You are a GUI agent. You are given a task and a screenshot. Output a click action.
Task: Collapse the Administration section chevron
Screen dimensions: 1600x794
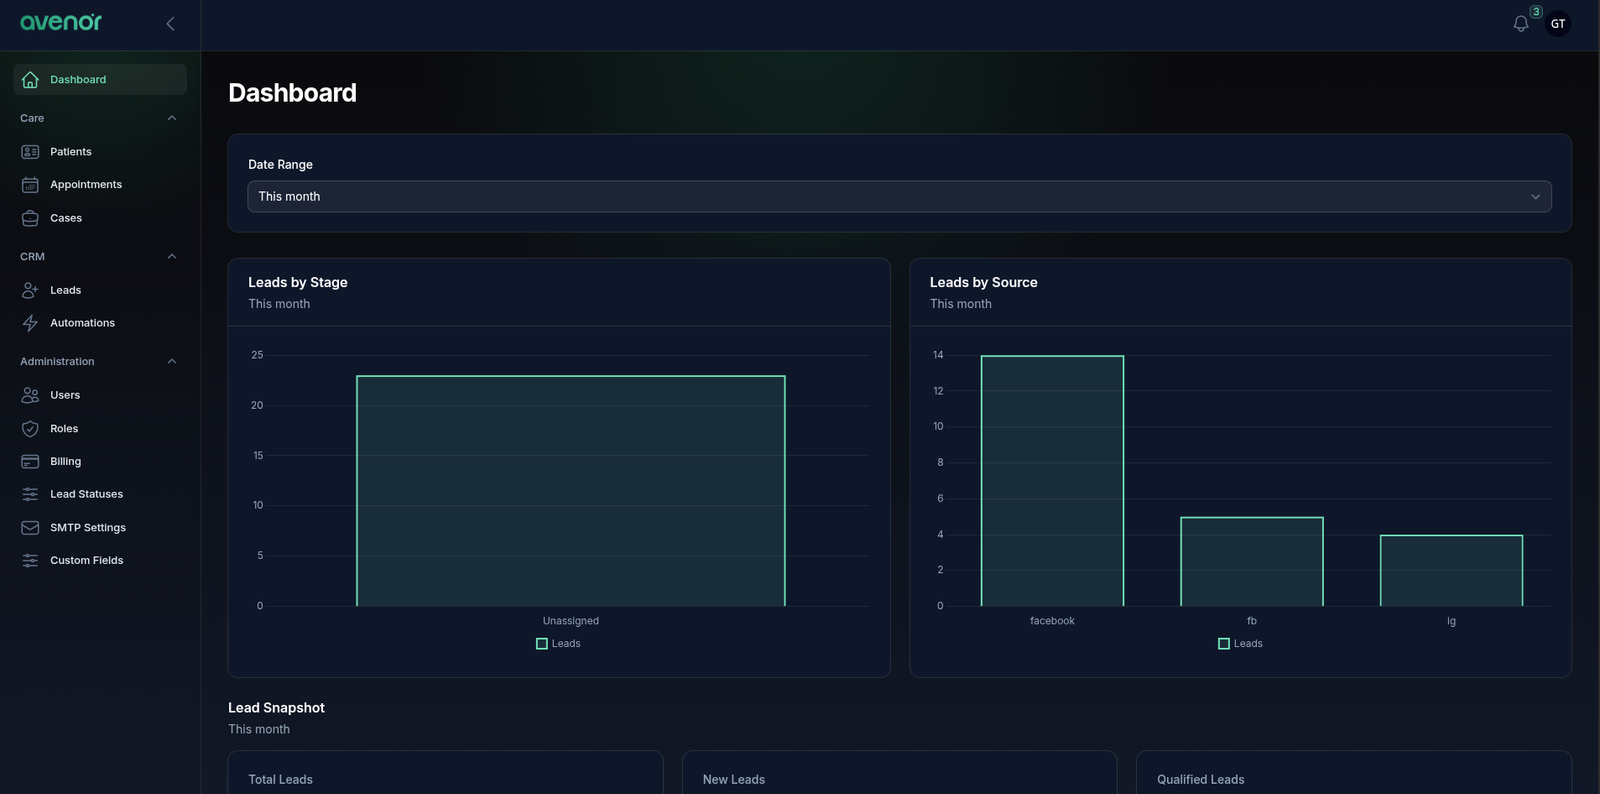pyautogui.click(x=172, y=361)
